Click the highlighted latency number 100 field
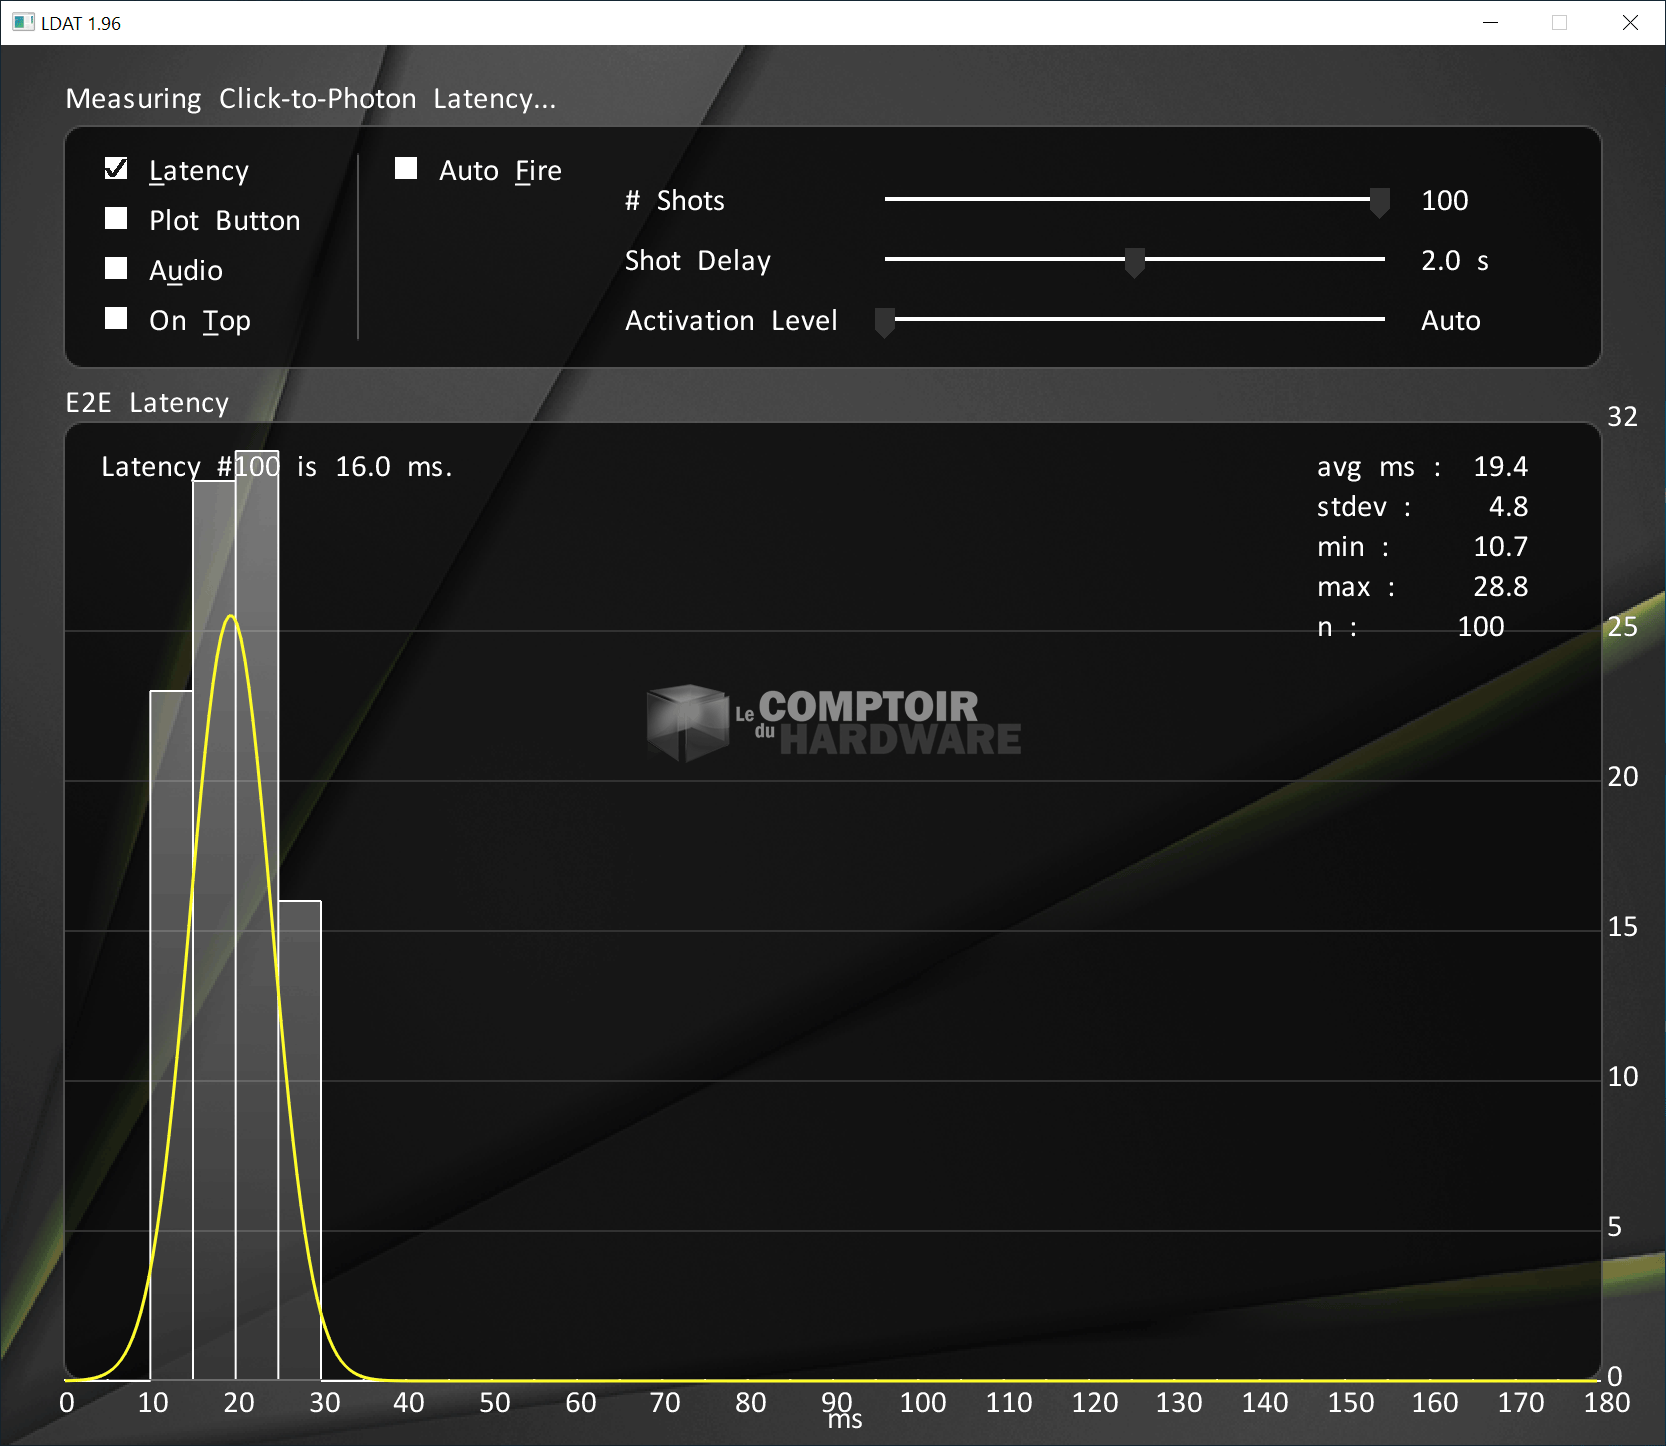Screen dimensions: 1666x1446 tap(257, 466)
